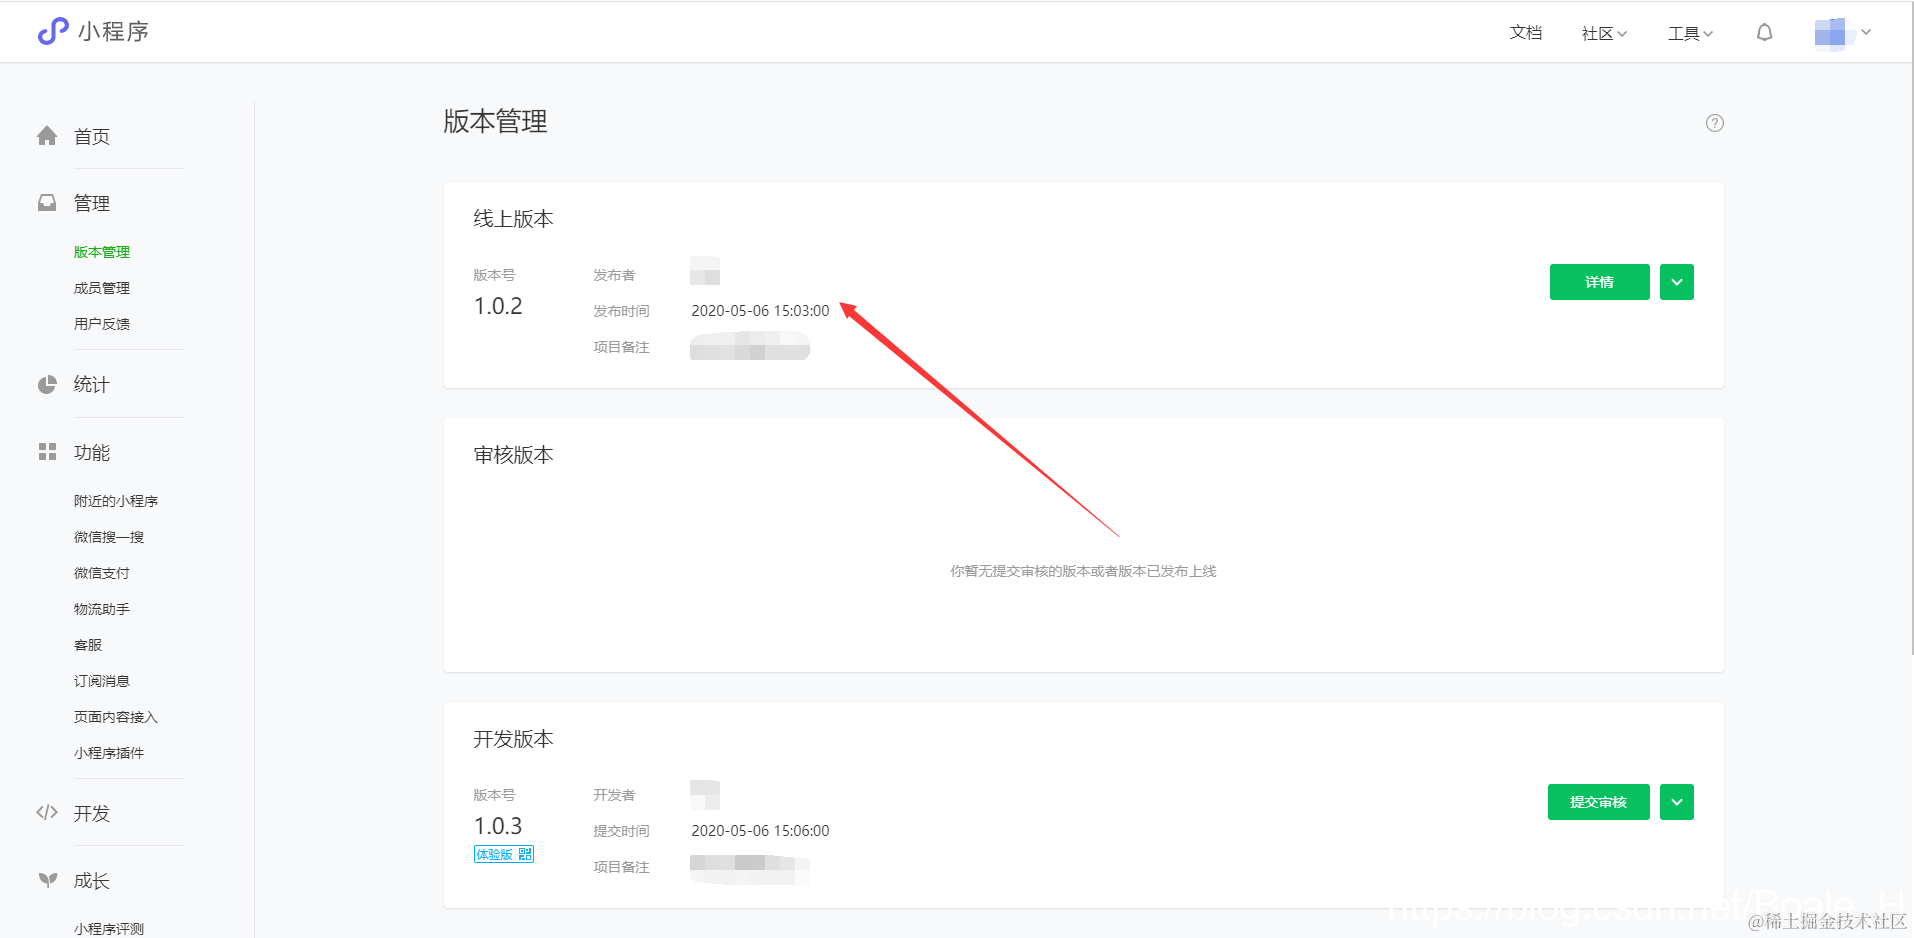Click the 版本管理 page title

pyautogui.click(x=495, y=121)
